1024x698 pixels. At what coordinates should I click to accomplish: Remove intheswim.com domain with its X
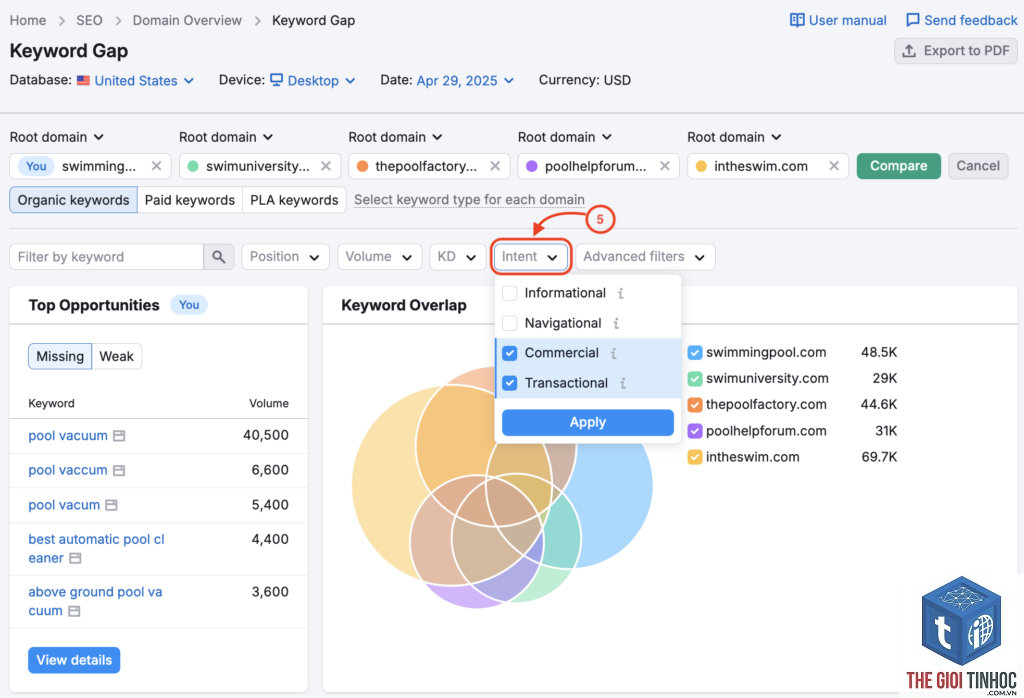coord(834,166)
